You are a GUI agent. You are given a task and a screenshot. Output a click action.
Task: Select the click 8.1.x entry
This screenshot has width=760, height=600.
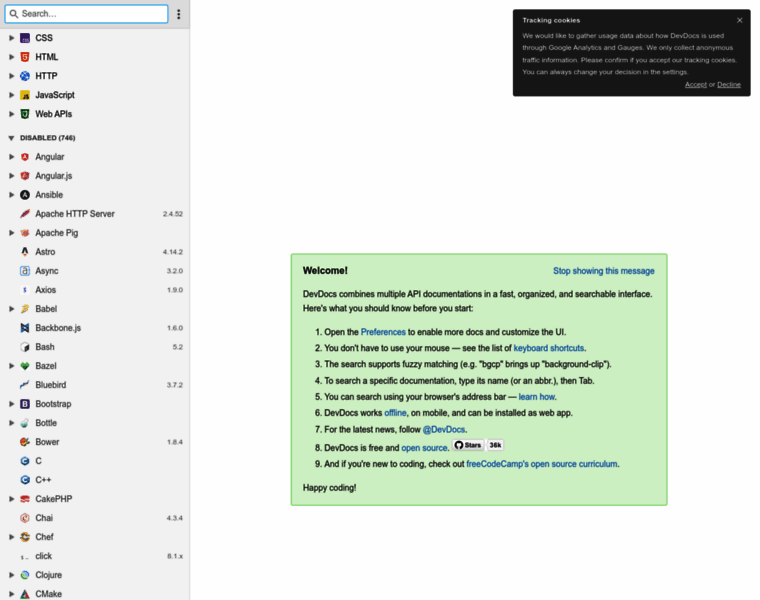[x=95, y=556]
